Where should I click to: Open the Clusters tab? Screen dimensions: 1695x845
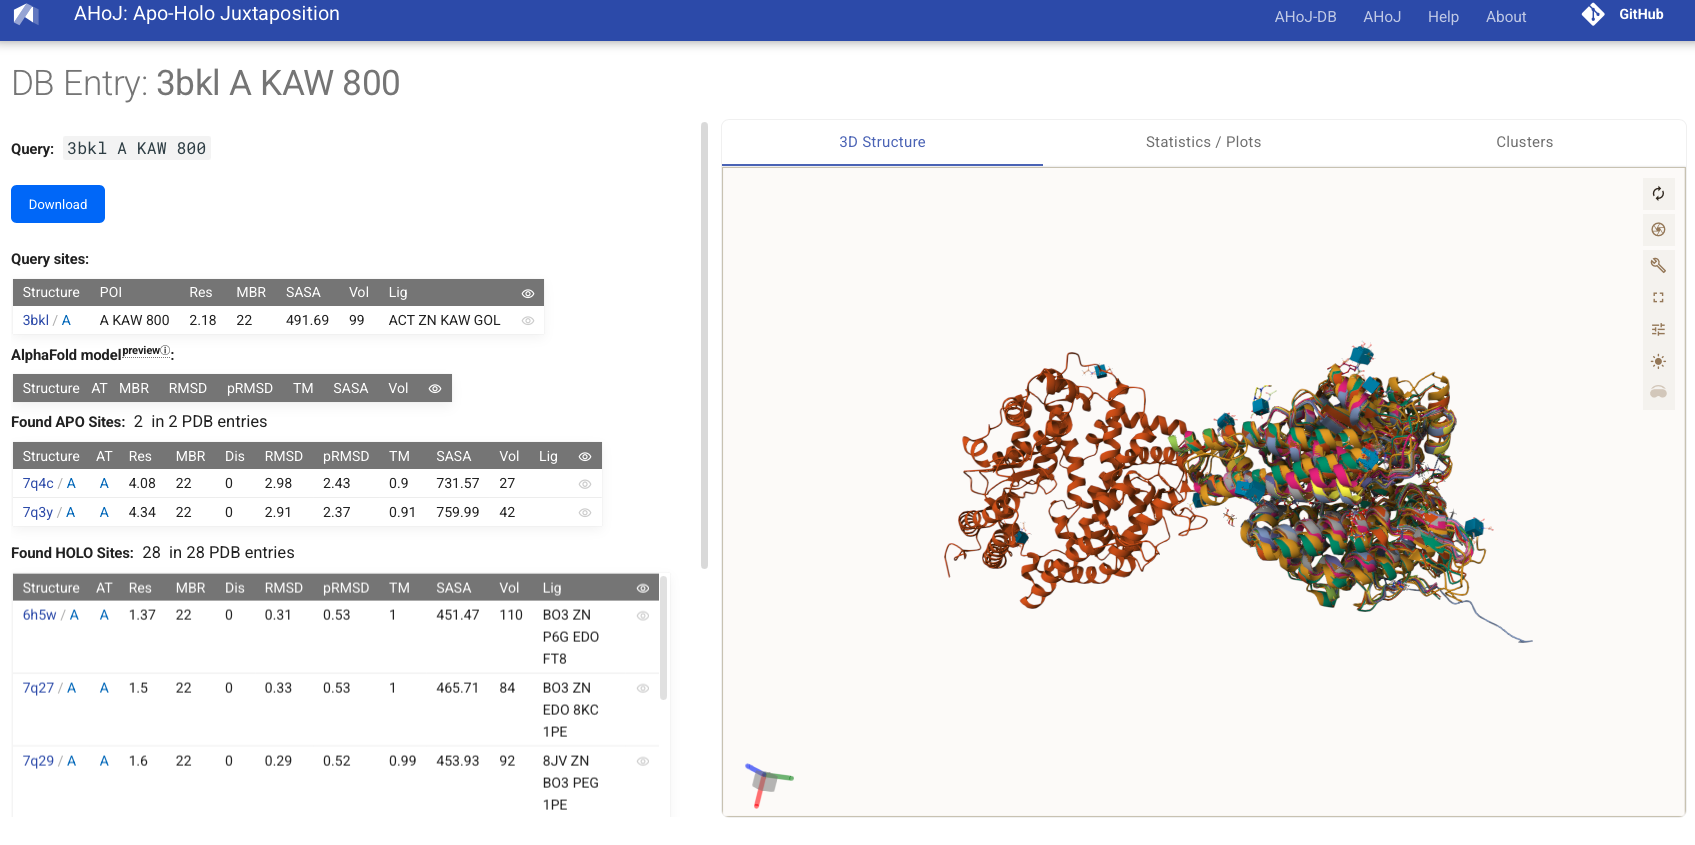[x=1524, y=142]
